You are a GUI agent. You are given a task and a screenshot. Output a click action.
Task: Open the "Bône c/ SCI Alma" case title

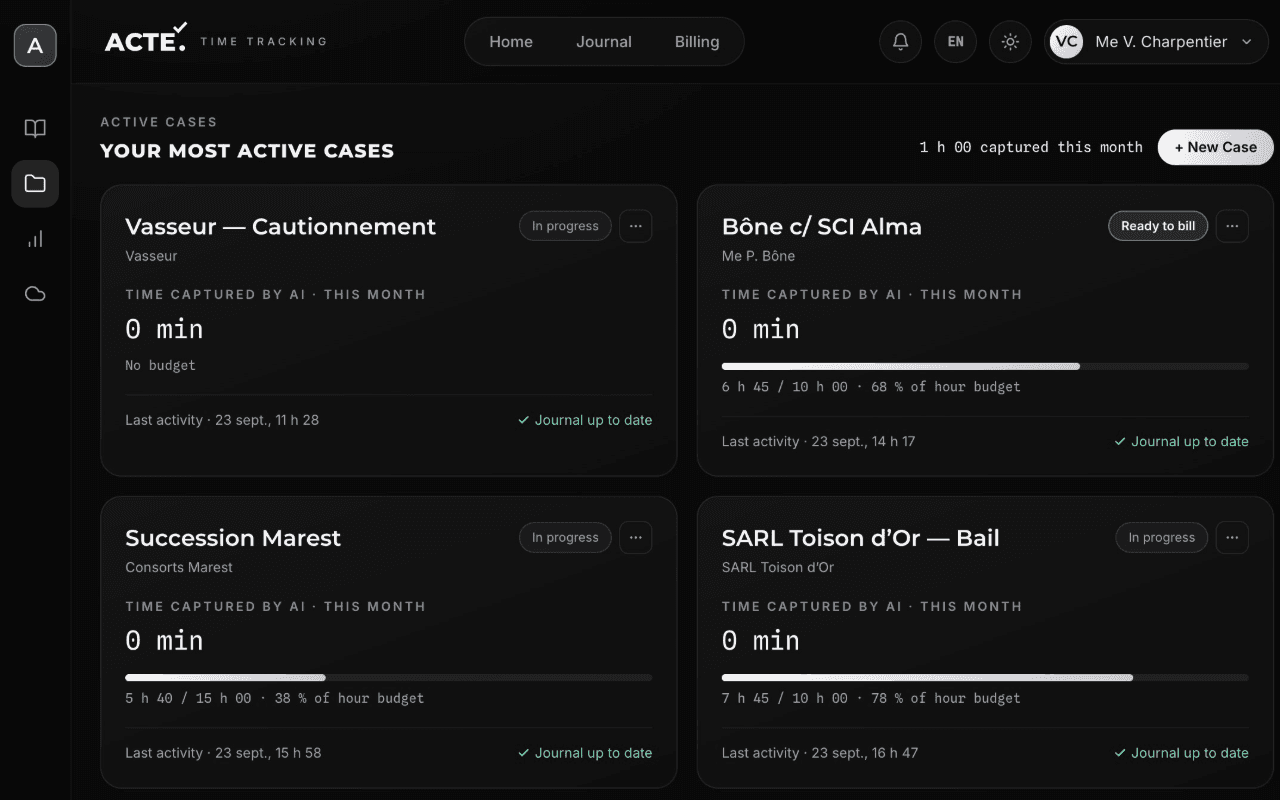(822, 227)
